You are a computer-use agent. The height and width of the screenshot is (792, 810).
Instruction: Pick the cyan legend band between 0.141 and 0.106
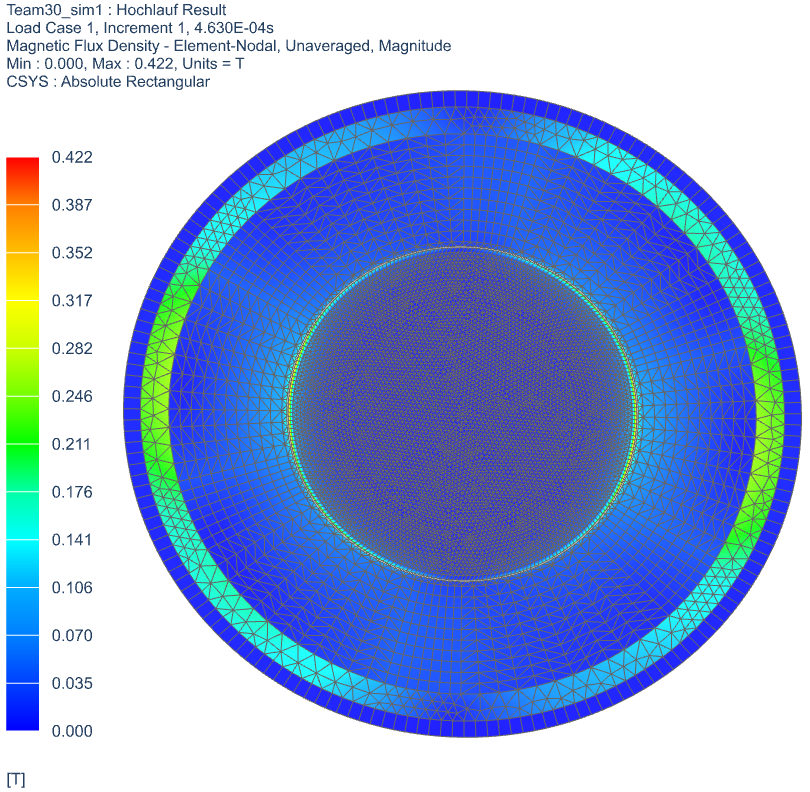(22, 563)
